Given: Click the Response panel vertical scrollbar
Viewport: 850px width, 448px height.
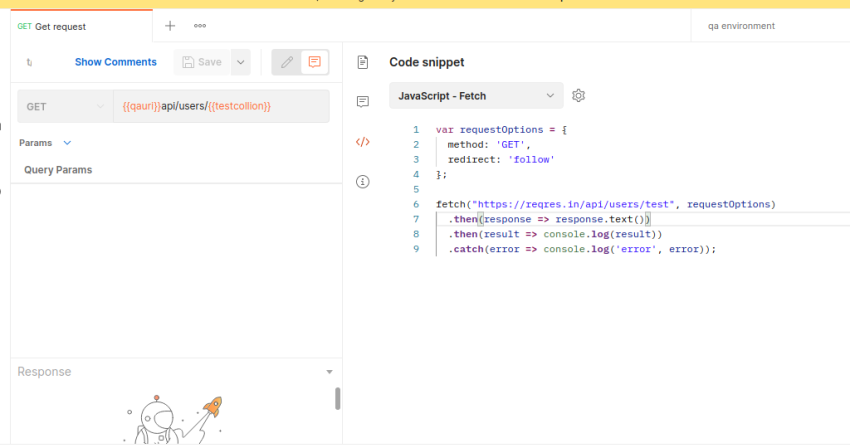Looking at the screenshot, I should 338,398.
